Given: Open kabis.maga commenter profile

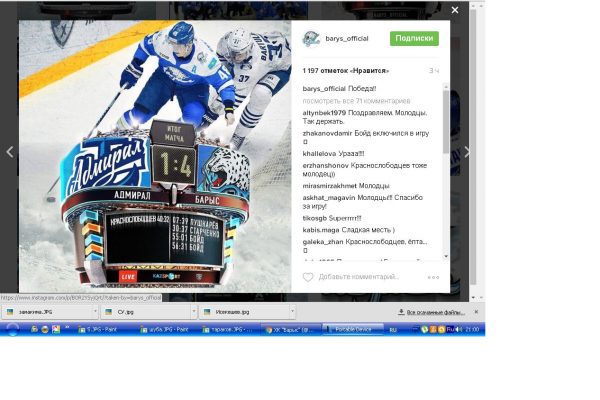Looking at the screenshot, I should 321,230.
